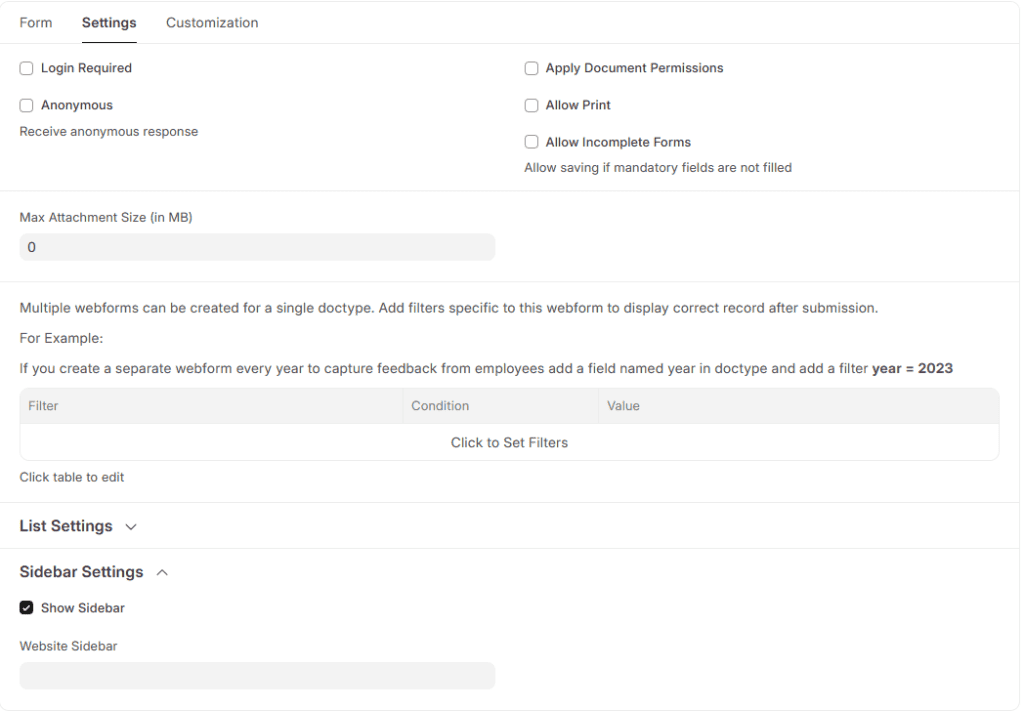The height and width of the screenshot is (711, 1024).
Task: Click the Value column header
Action: pyautogui.click(x=623, y=406)
